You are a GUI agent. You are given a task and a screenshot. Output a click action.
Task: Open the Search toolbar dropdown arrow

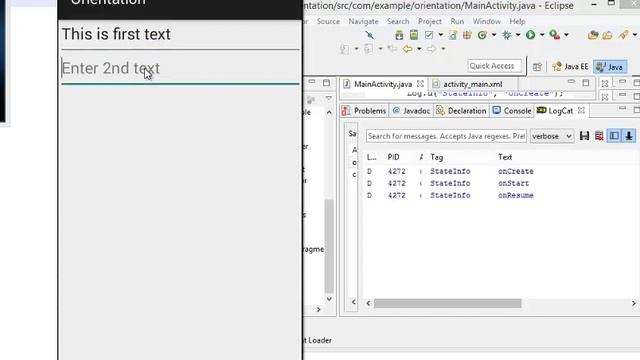[x=635, y=35]
